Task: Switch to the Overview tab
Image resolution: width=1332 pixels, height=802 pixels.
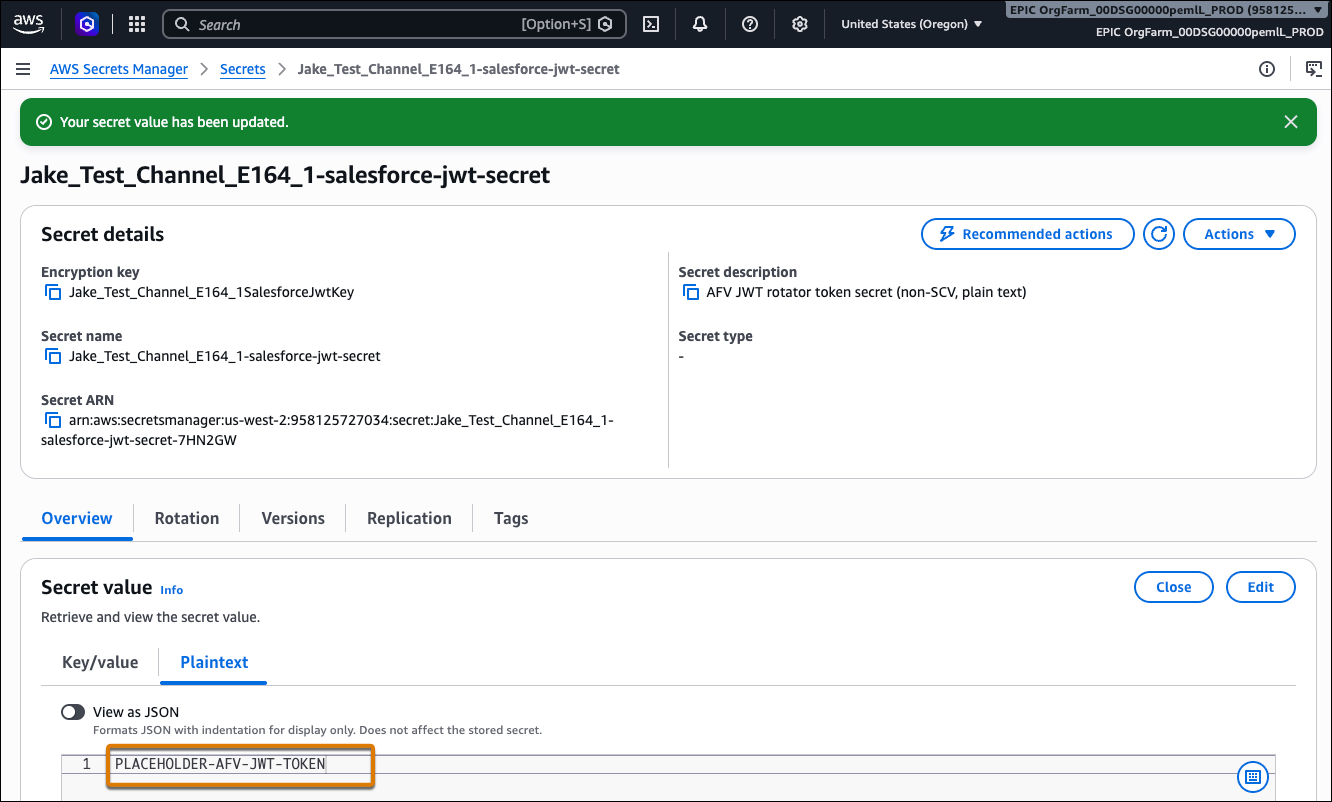Action: (x=77, y=518)
